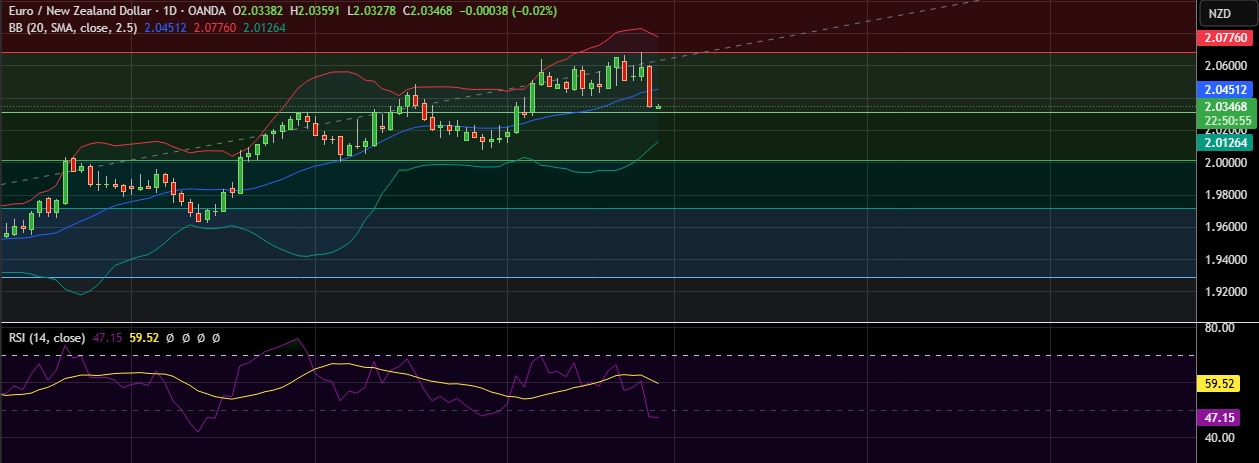
Task: Click the 1.96000 price axis label
Action: click(x=1224, y=227)
